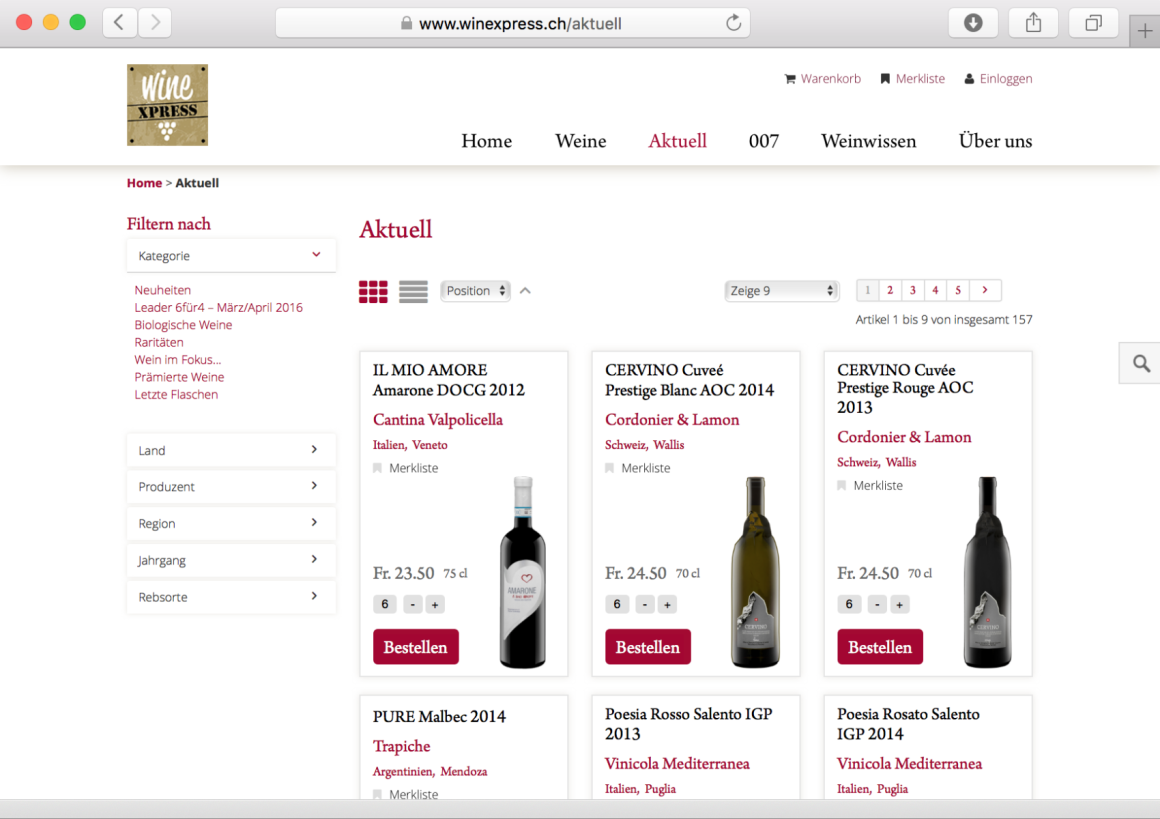Order IL MIO AMORE with Bestellen

[x=416, y=647]
